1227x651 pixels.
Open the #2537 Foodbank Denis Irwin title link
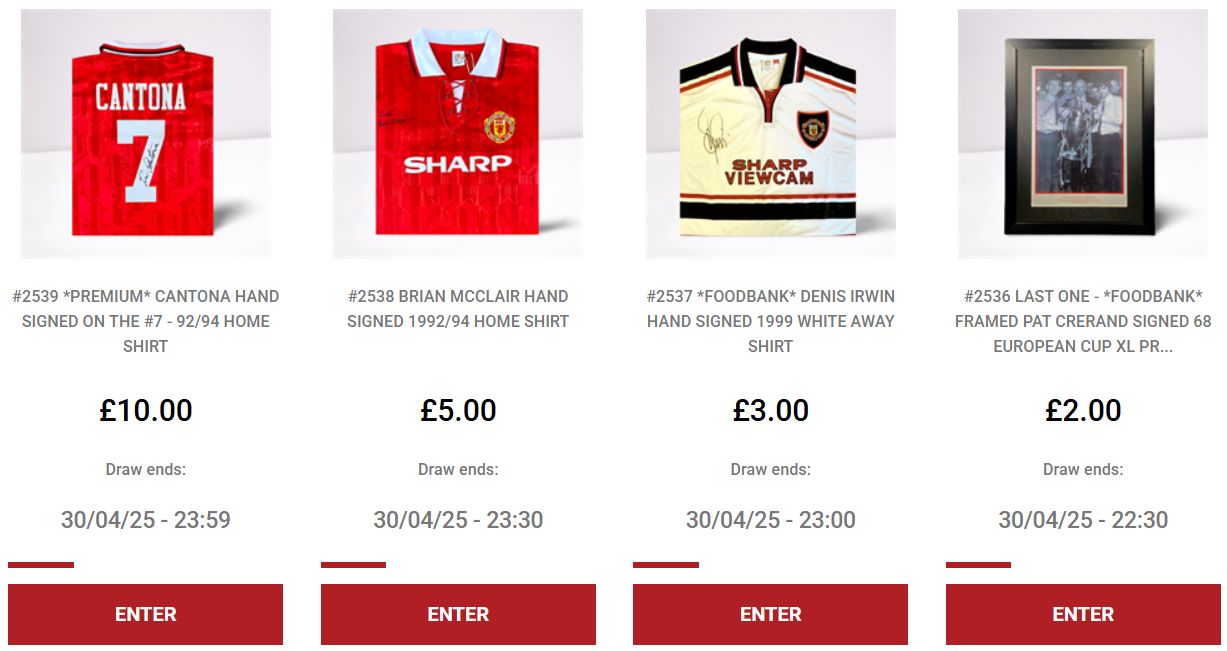coord(771,321)
